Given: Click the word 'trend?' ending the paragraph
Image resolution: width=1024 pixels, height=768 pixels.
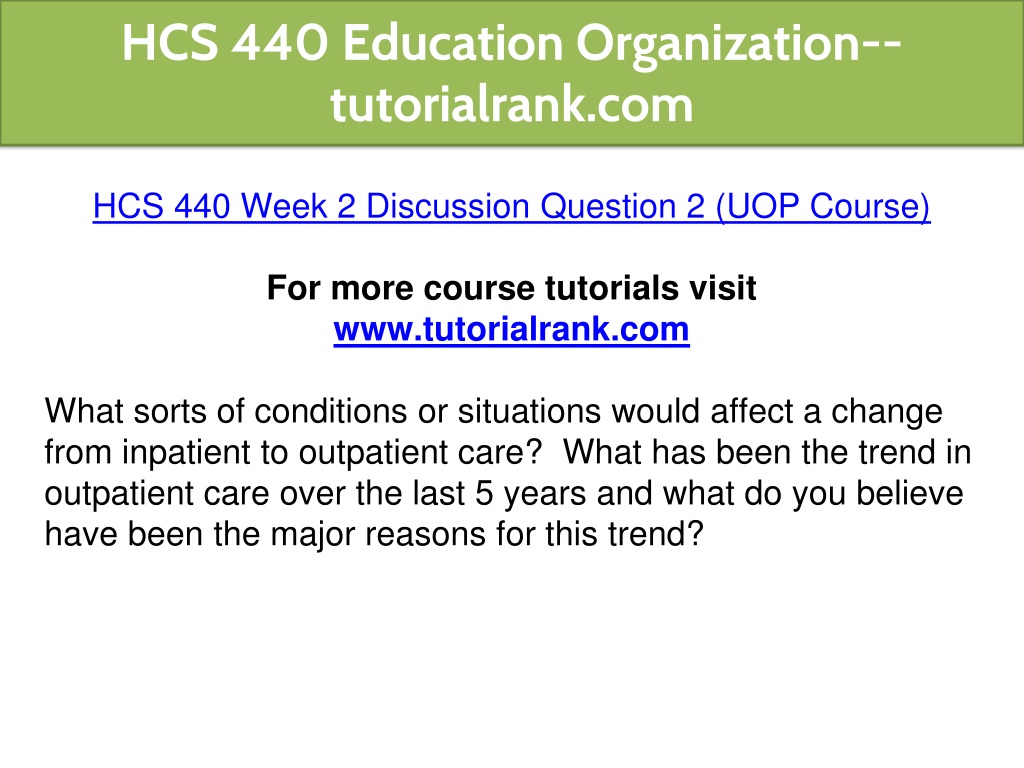Looking at the screenshot, I should [656, 534].
